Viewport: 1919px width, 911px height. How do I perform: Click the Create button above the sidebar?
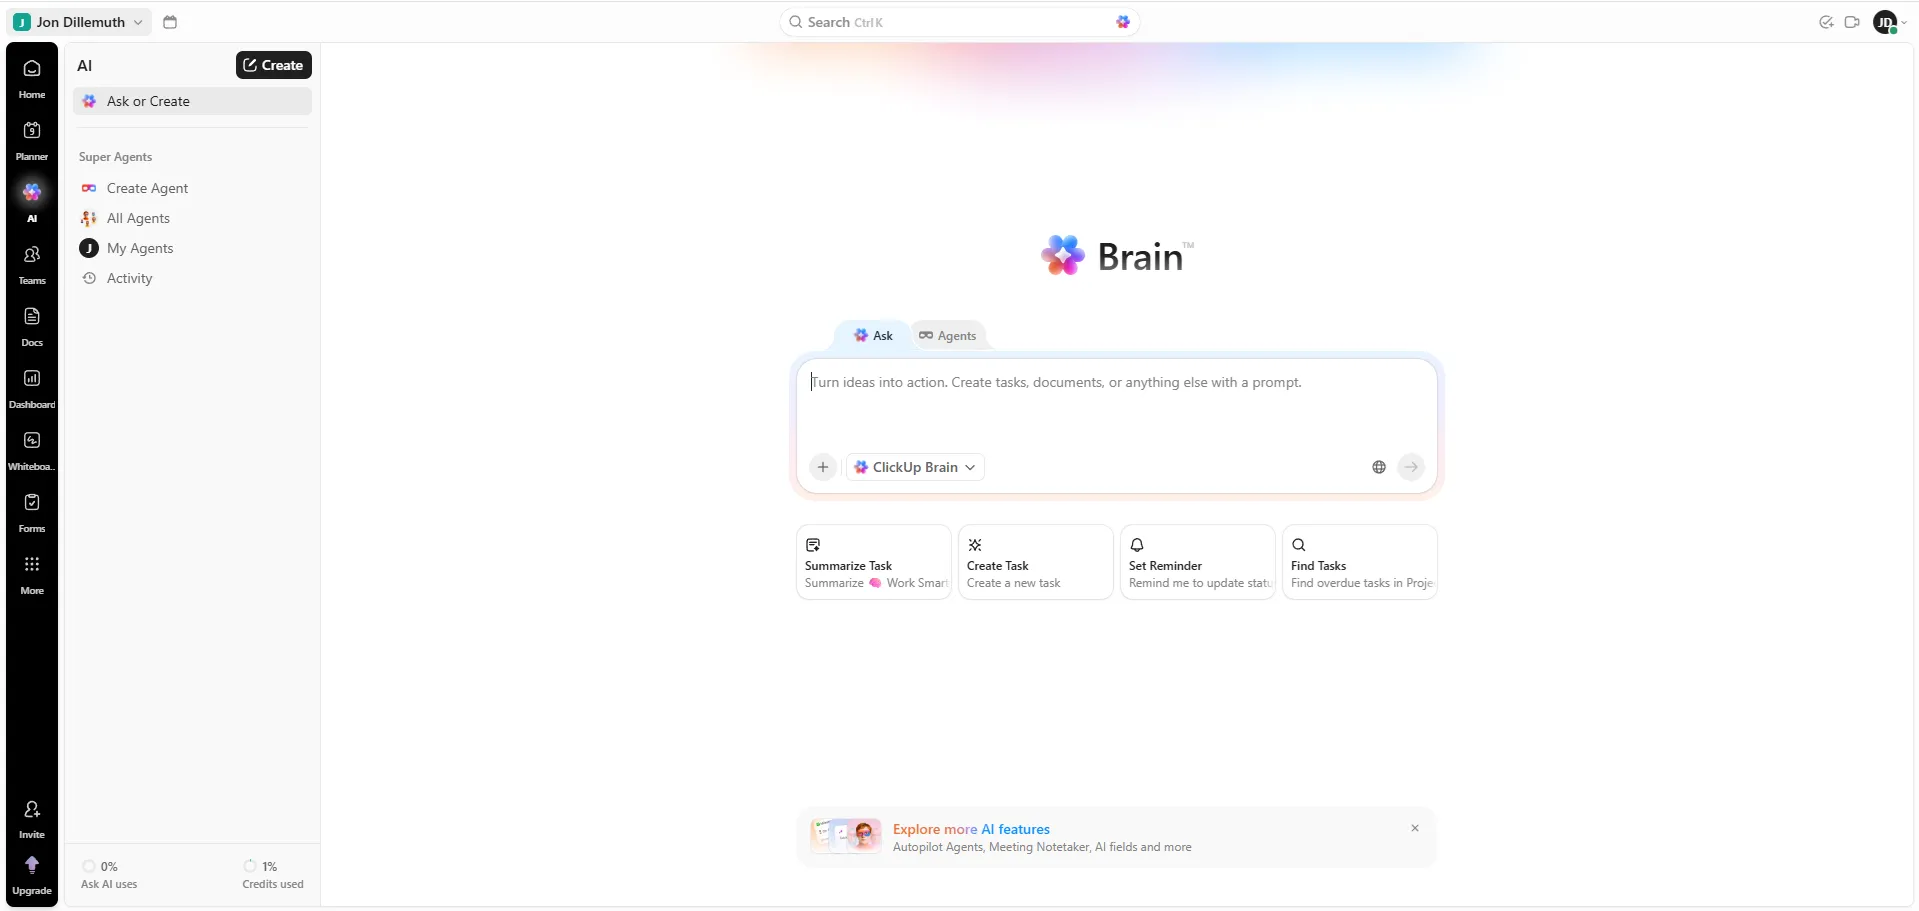click(272, 64)
